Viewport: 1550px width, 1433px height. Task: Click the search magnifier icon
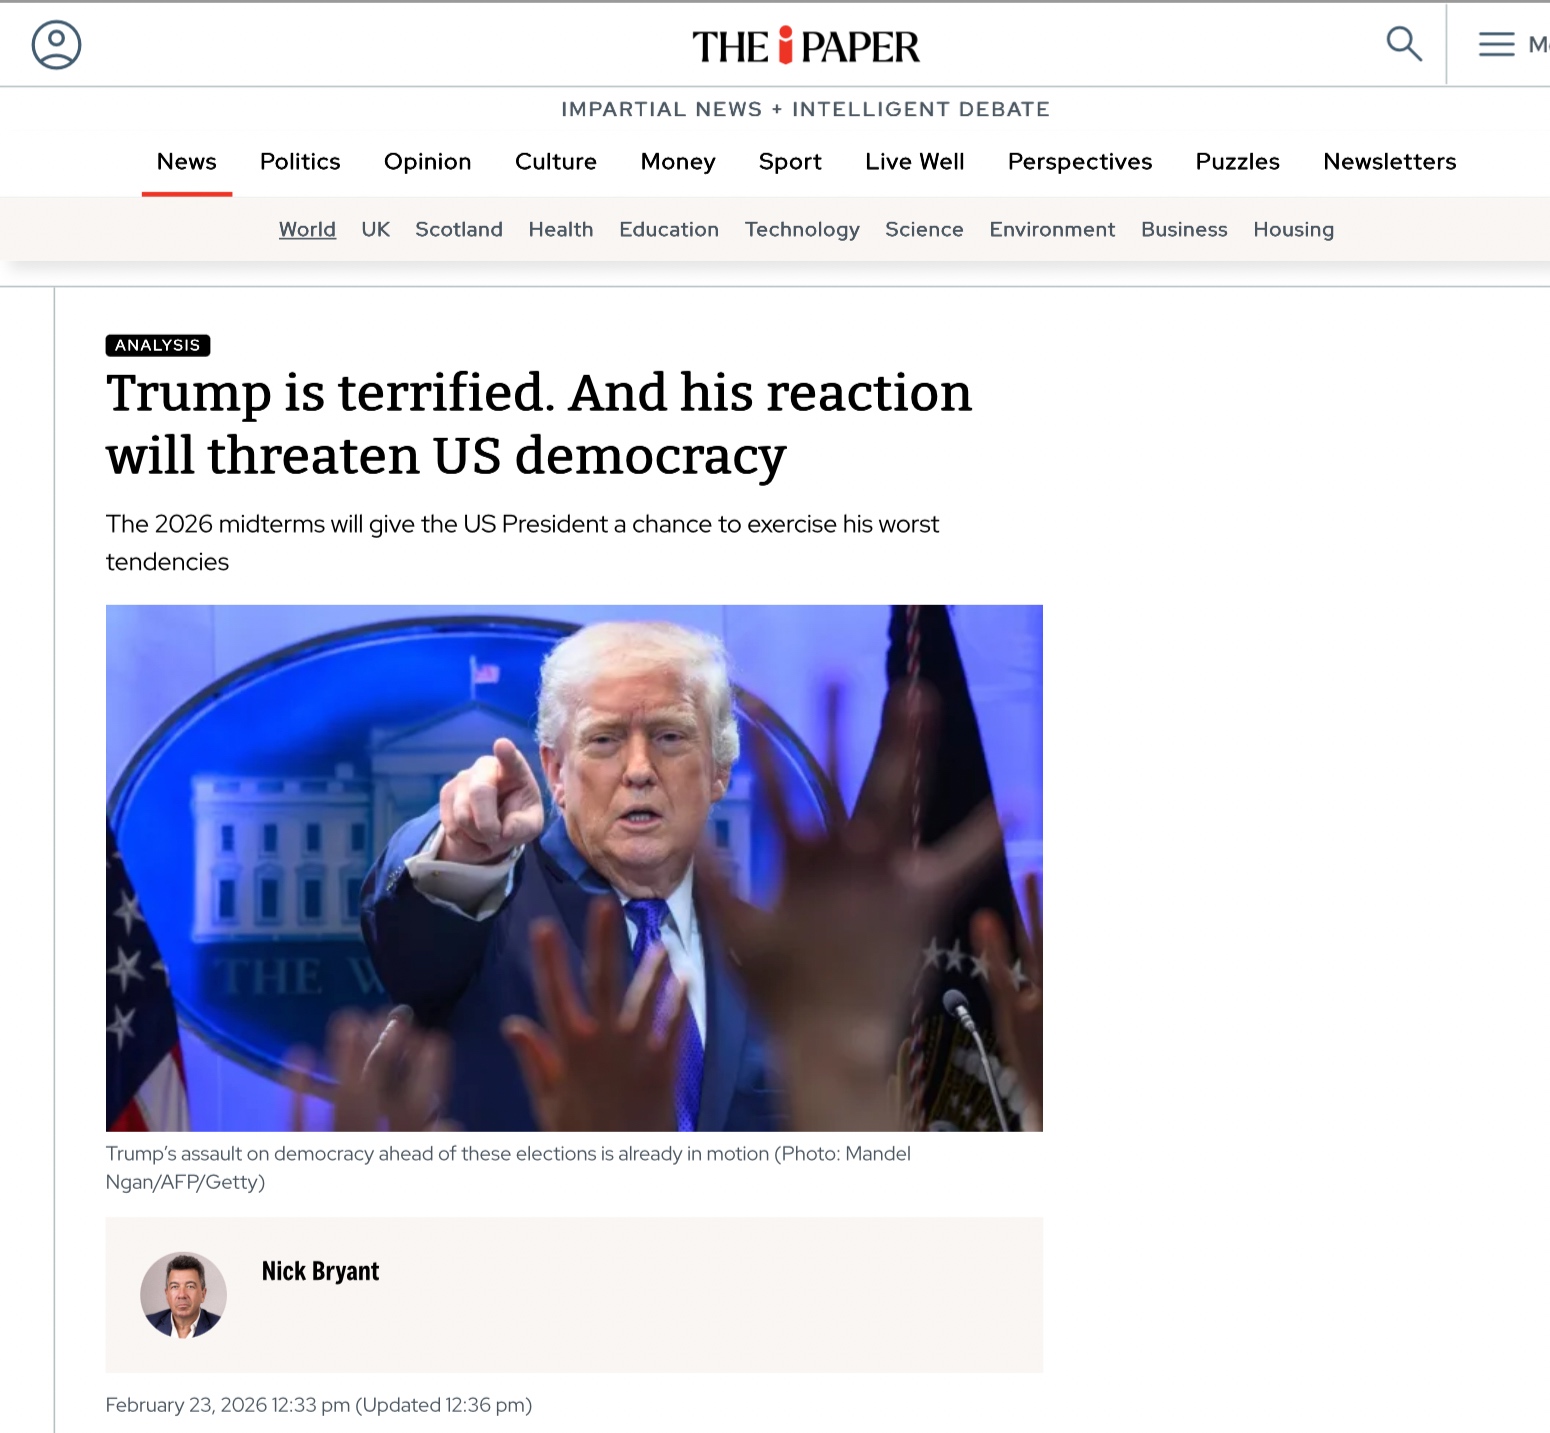[1404, 44]
